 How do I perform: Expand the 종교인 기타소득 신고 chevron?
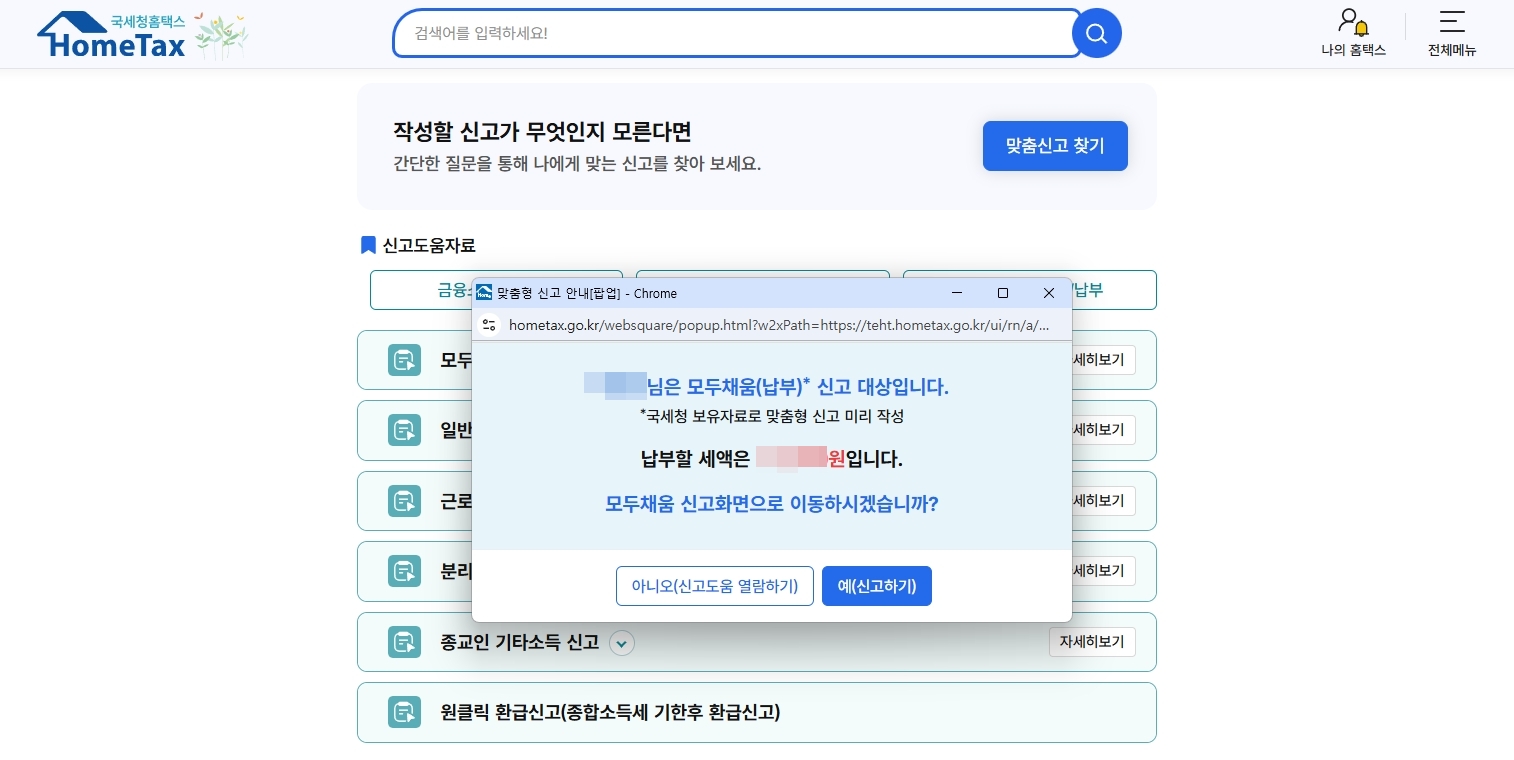click(621, 643)
